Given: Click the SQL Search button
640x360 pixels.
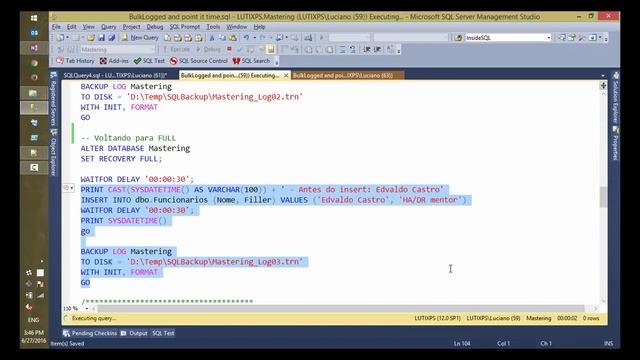Looking at the screenshot, I should (251, 61).
